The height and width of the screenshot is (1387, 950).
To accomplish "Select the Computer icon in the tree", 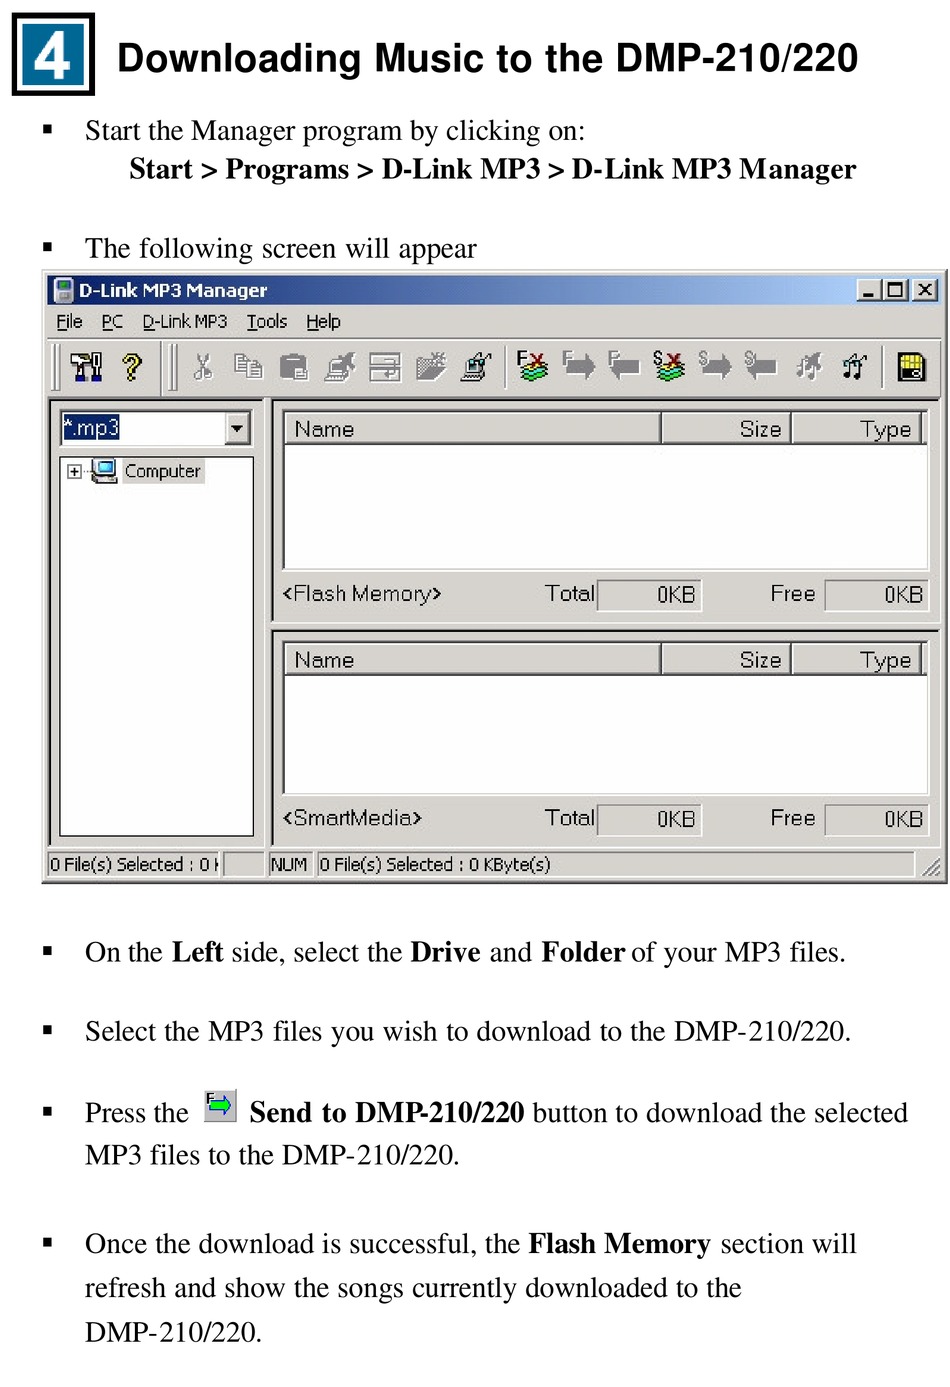I will click(104, 471).
